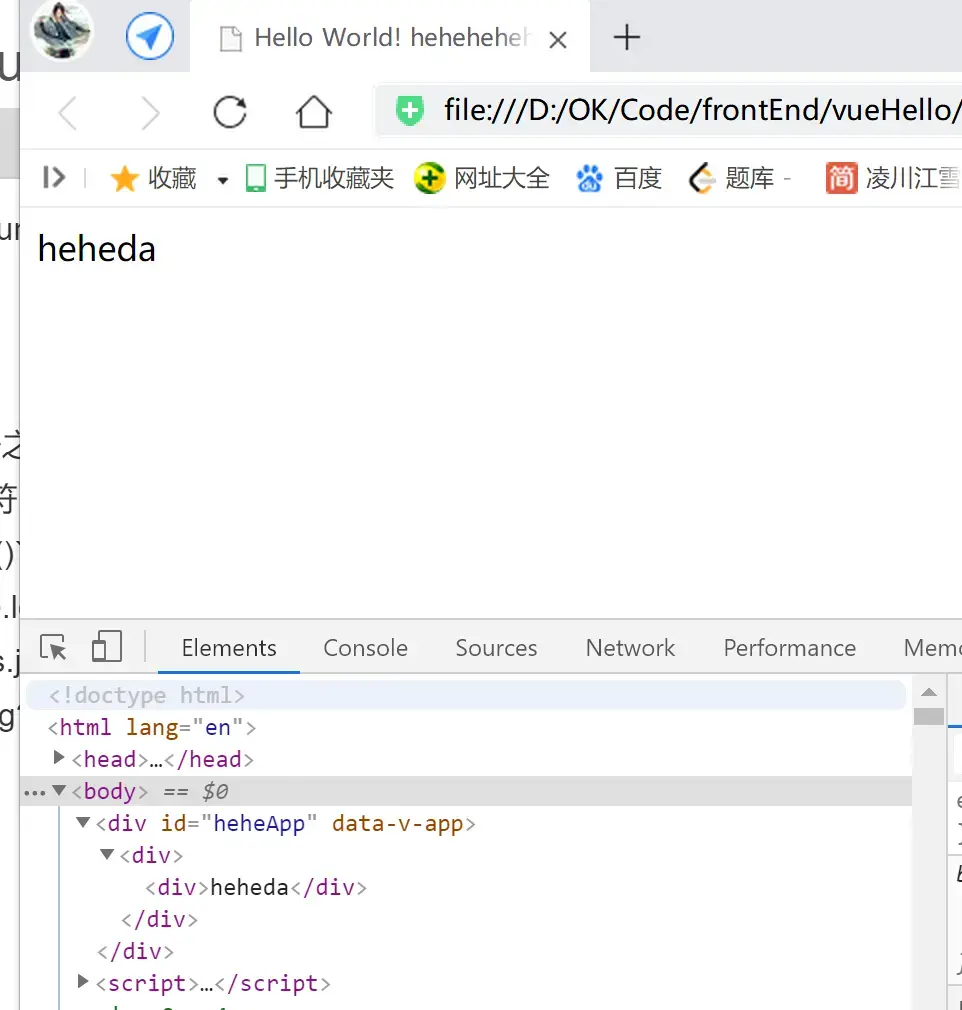Reload the current page

tap(230, 112)
